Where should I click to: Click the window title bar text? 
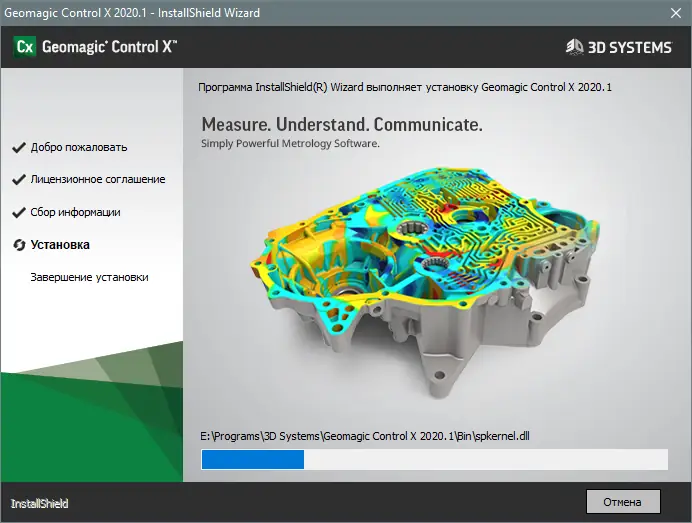pyautogui.click(x=132, y=13)
